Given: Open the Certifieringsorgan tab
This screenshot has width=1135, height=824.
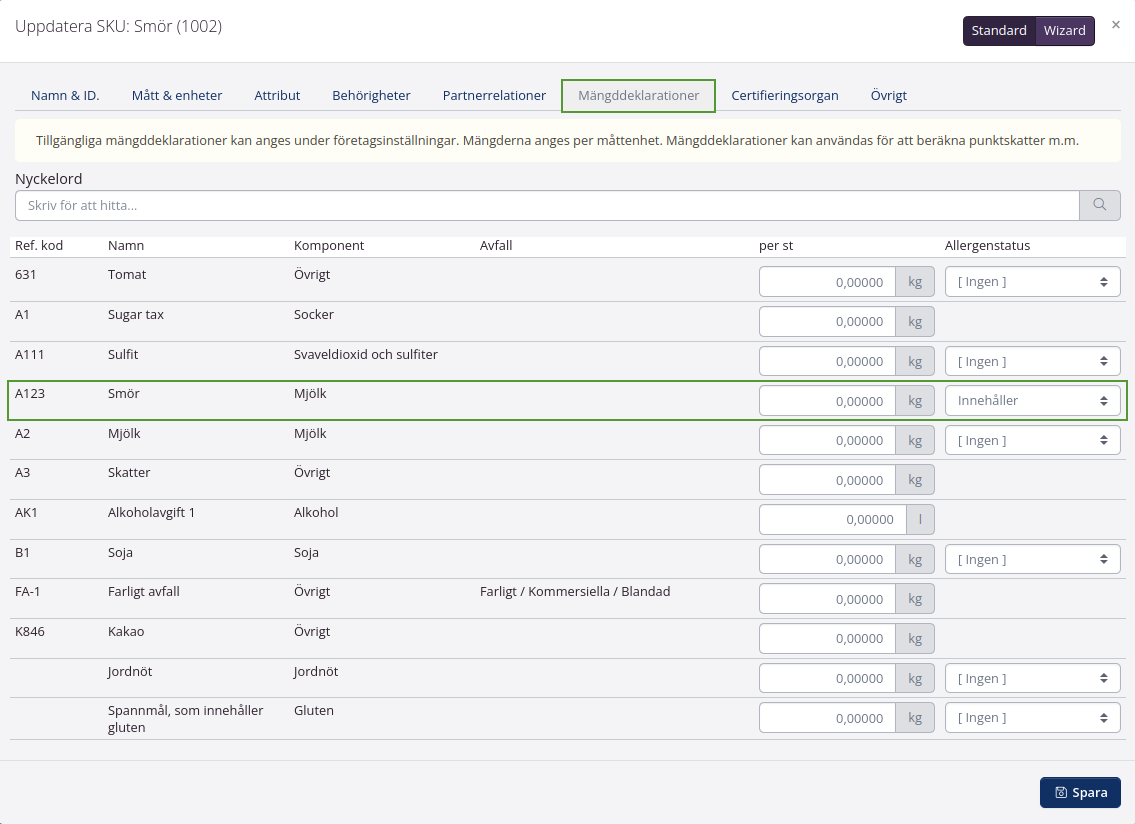Looking at the screenshot, I should (x=784, y=96).
